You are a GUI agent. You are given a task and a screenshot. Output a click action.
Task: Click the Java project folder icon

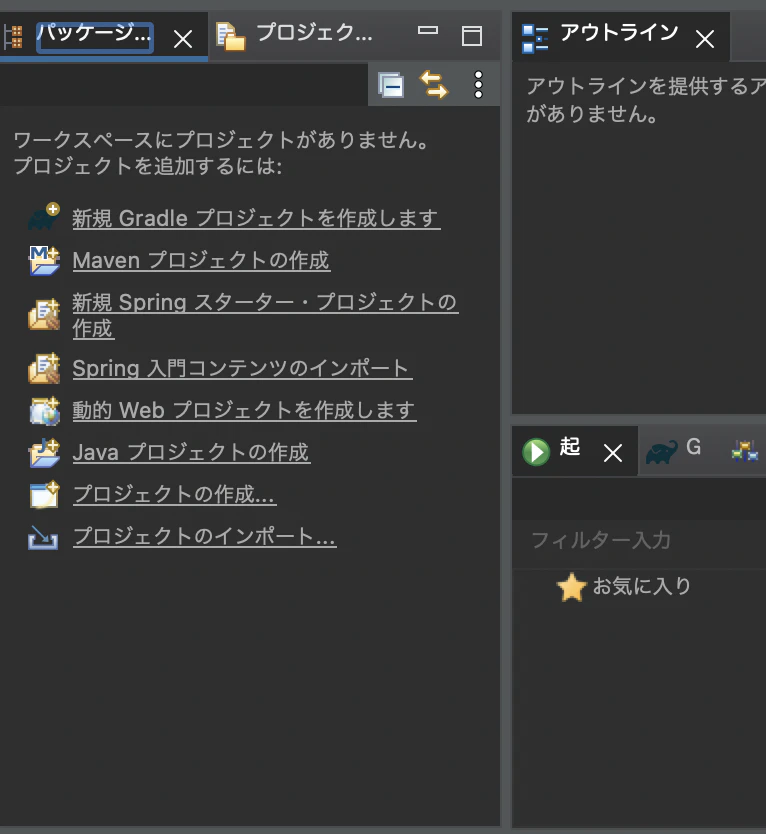coord(44,453)
